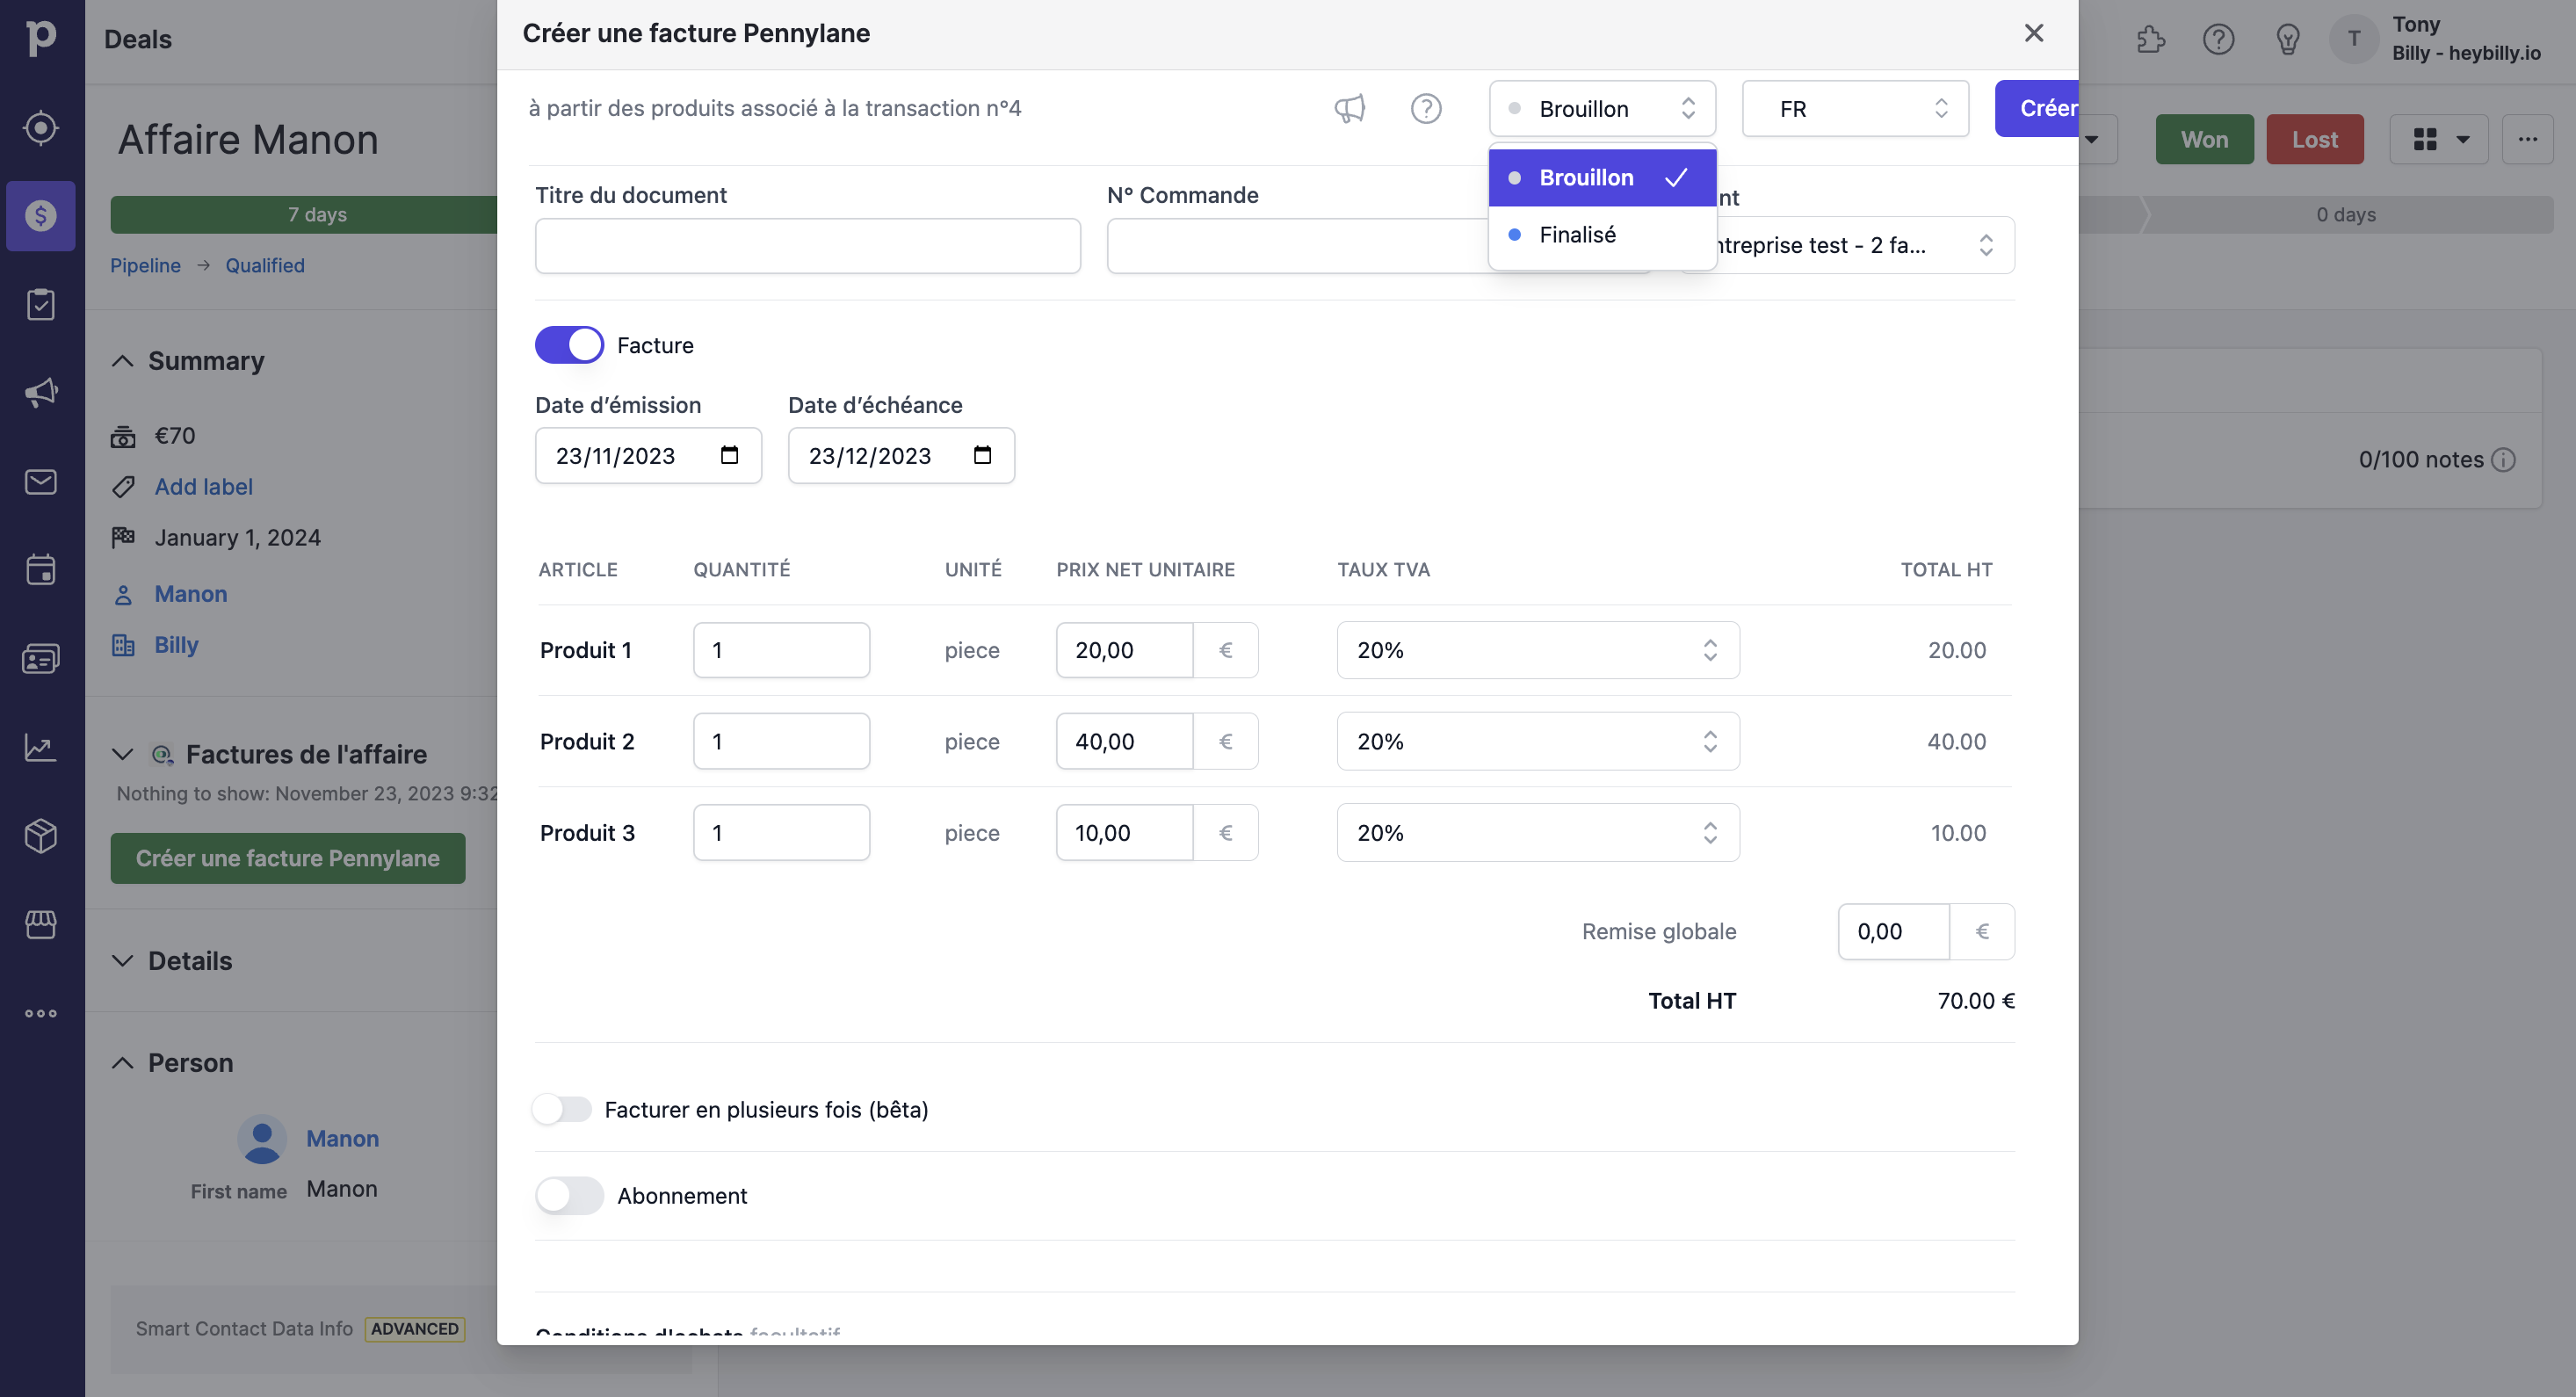Image resolution: width=2576 pixels, height=1397 pixels.
Task: Click the Produit 1 quantity field
Action: pyautogui.click(x=781, y=650)
